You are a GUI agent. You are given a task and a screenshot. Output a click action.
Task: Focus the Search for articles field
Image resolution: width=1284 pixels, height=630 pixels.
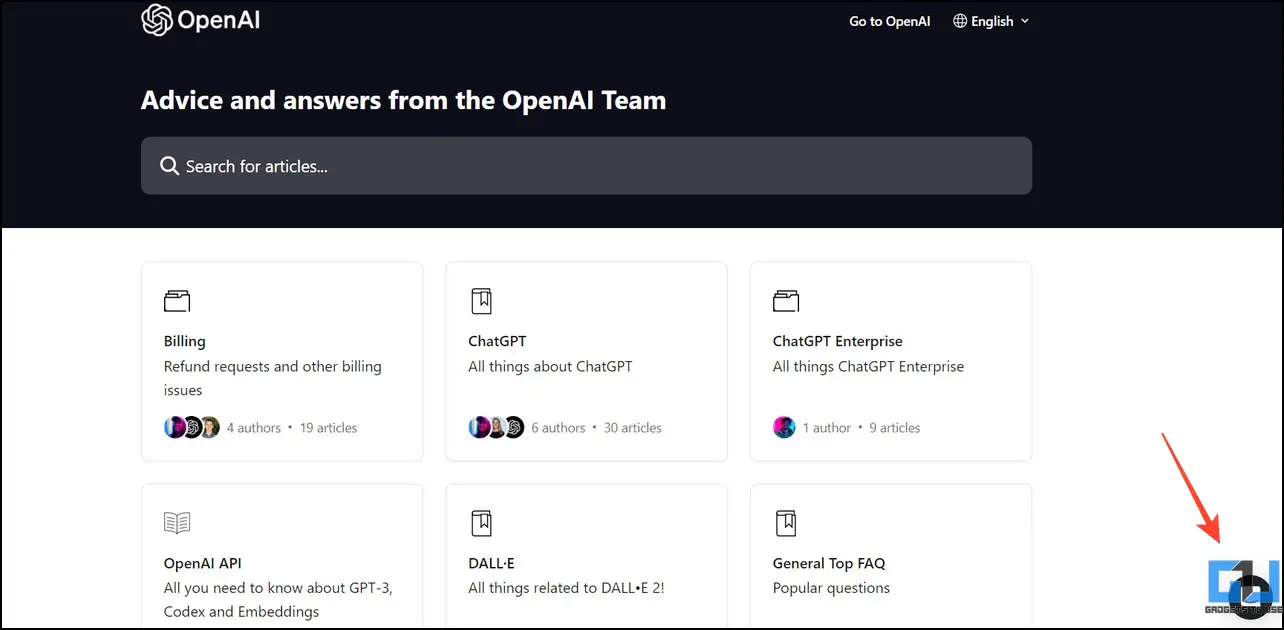(x=586, y=166)
